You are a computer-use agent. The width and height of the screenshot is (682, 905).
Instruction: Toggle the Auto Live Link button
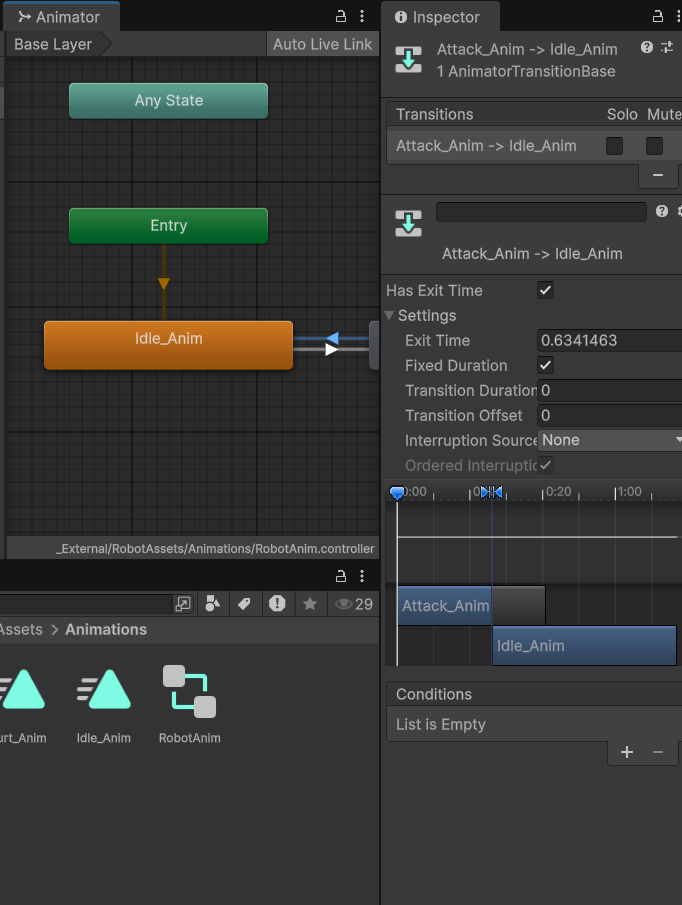pyautogui.click(x=322, y=44)
